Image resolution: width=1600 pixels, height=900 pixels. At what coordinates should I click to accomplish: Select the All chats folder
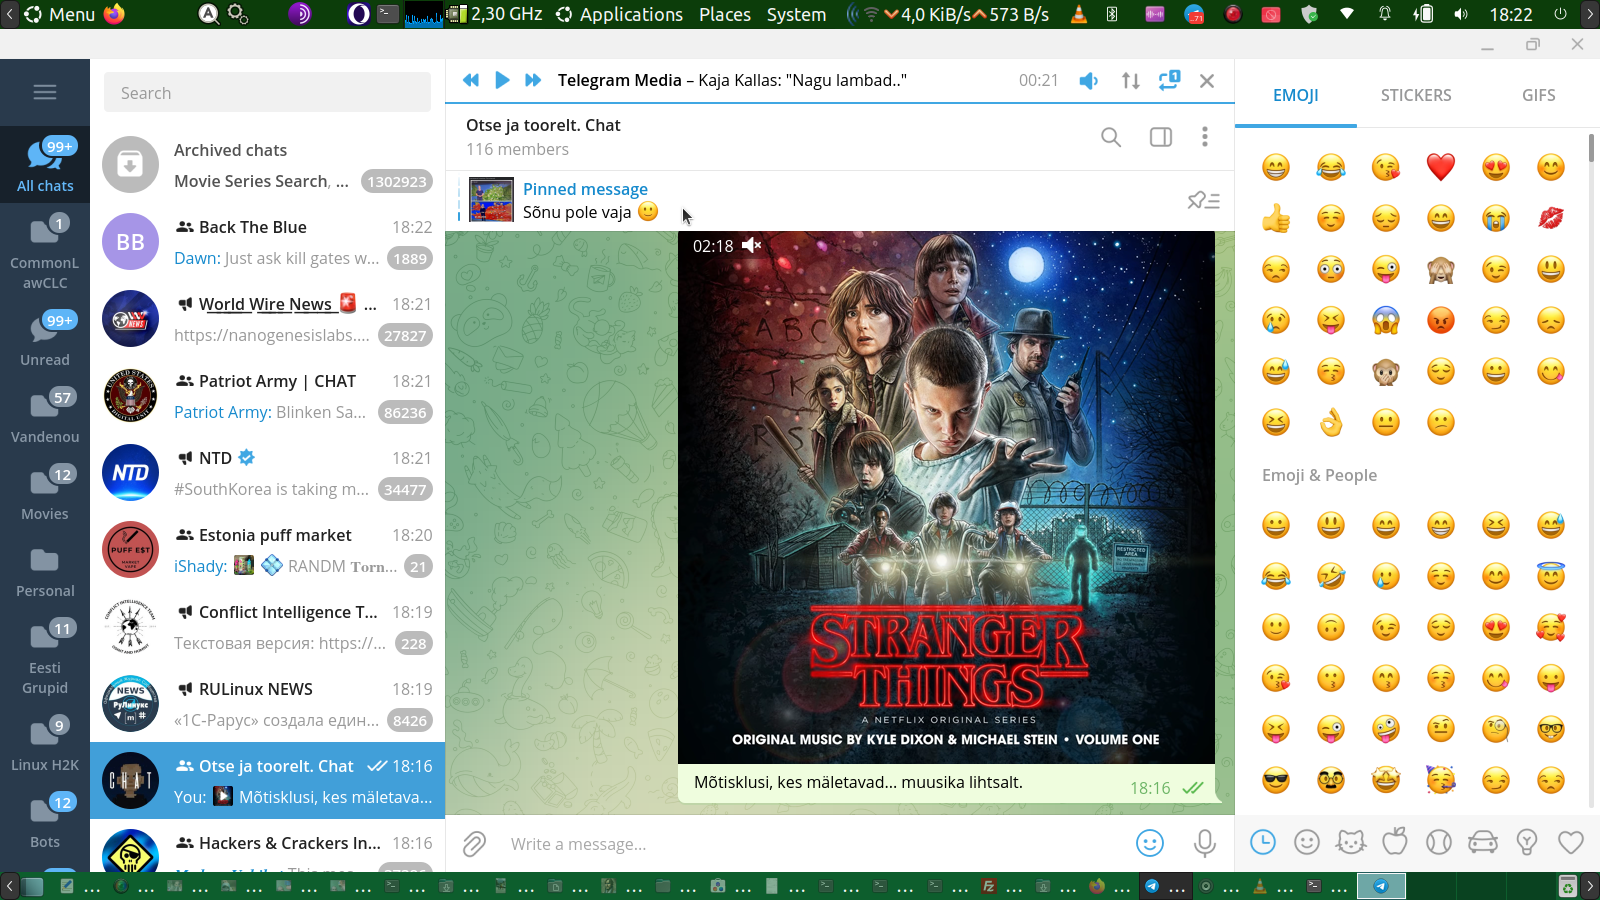45,165
